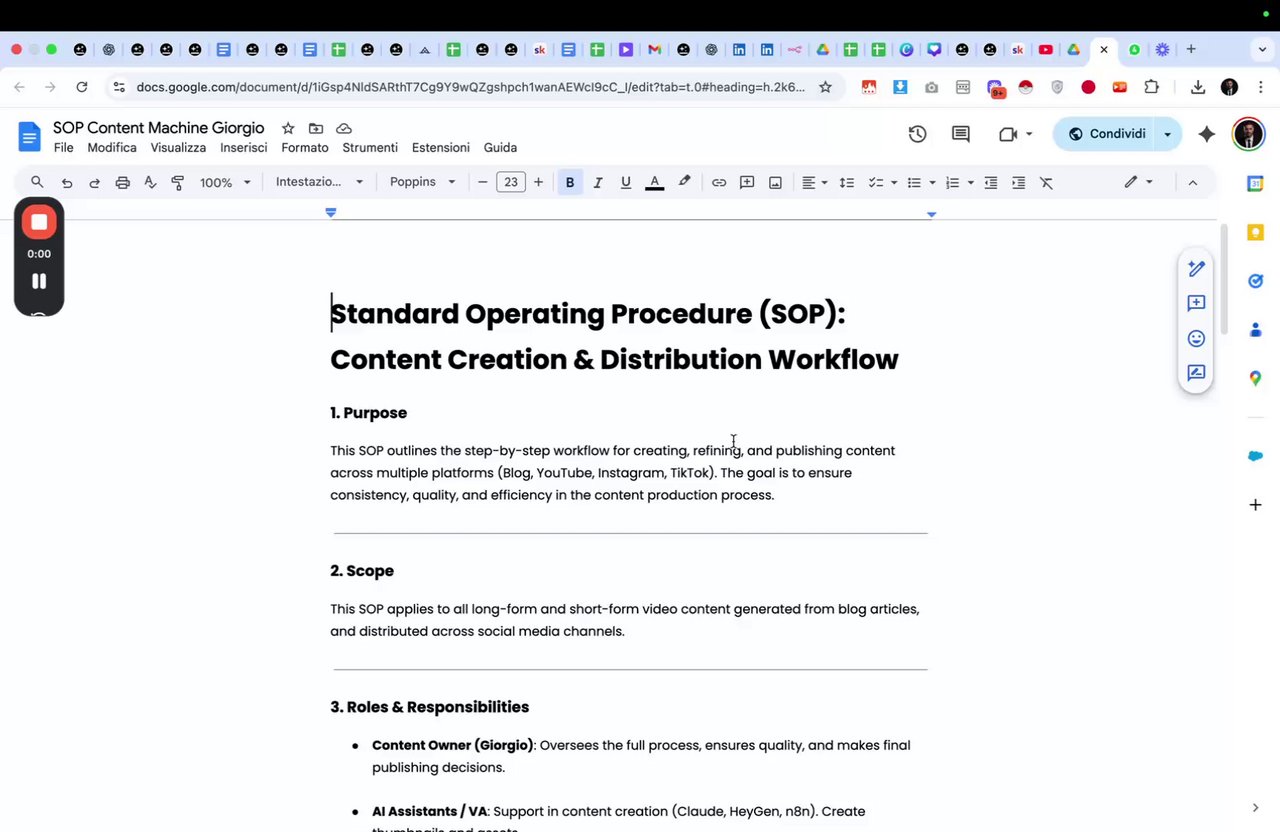Viewport: 1280px width, 832px height.
Task: Open the bulleted list dropdown
Action: pos(920,182)
